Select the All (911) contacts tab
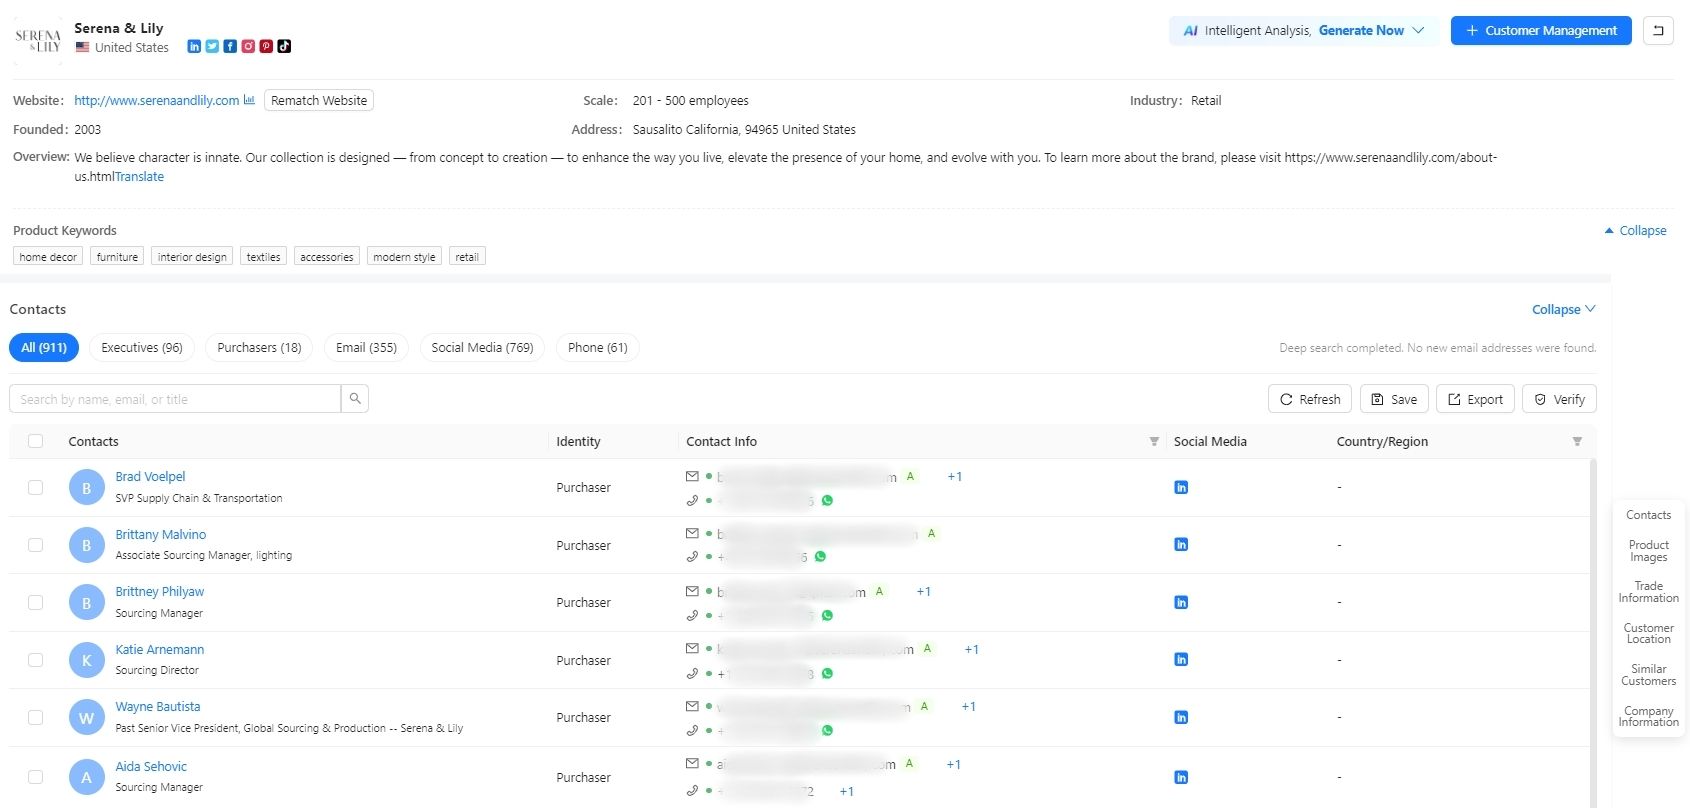1690x808 pixels. tap(44, 348)
